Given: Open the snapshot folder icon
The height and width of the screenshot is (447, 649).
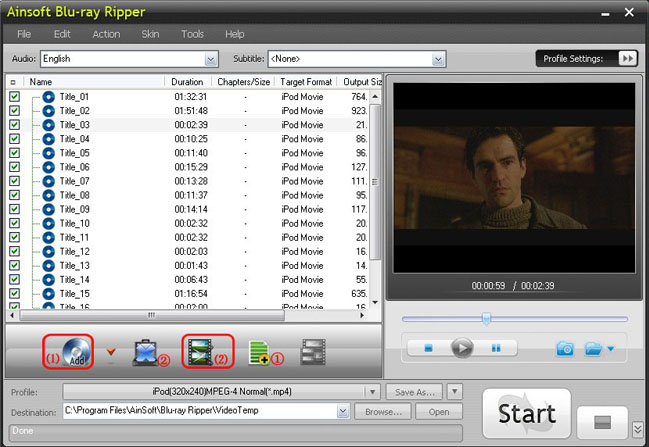Looking at the screenshot, I should 593,348.
